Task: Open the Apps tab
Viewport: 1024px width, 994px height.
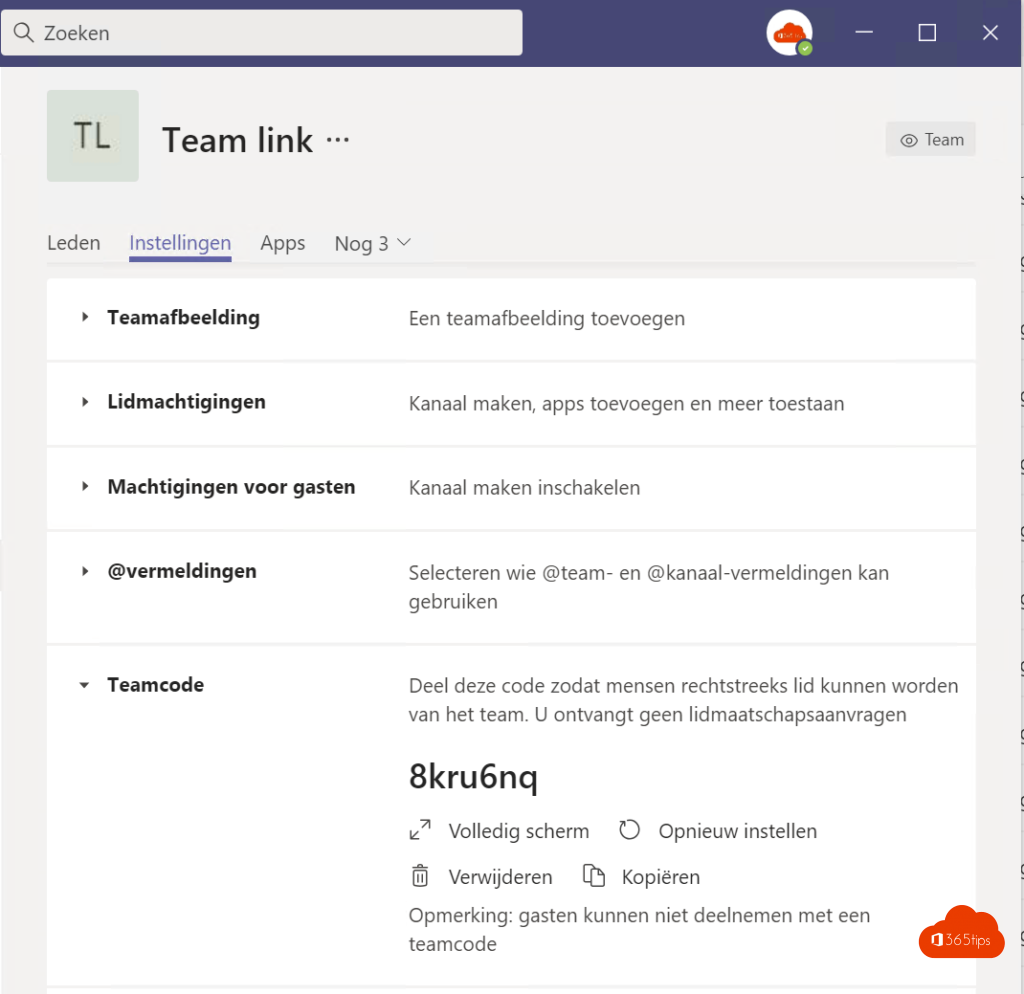Action: pos(283,243)
